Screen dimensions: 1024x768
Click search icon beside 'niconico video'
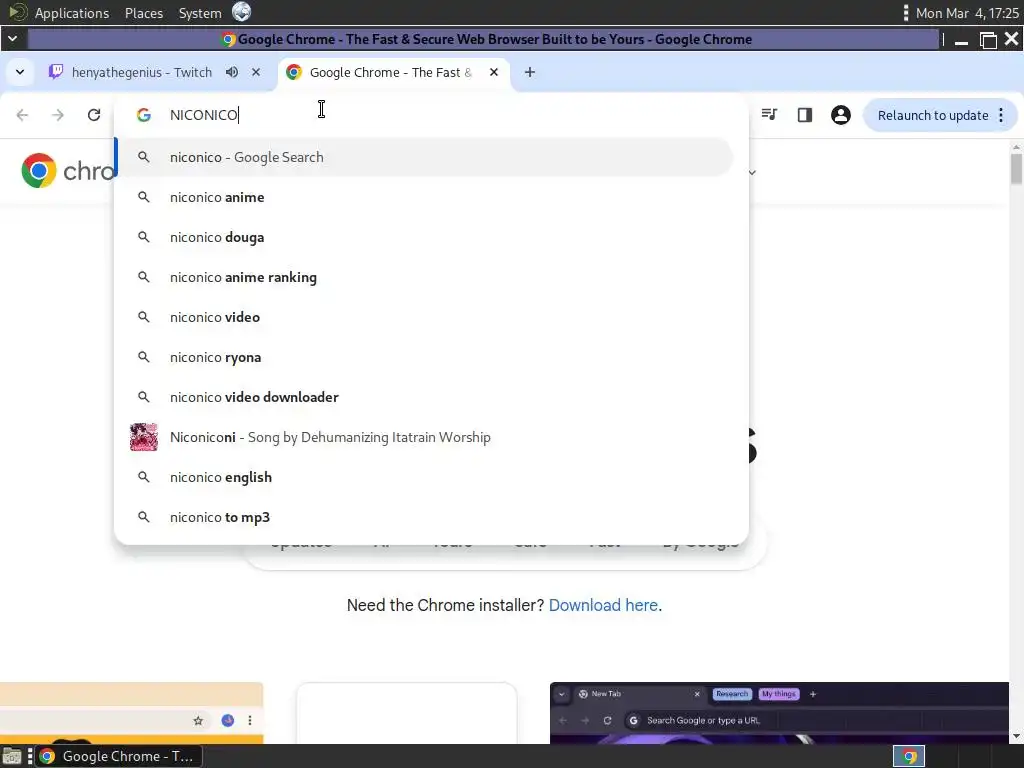(x=144, y=317)
